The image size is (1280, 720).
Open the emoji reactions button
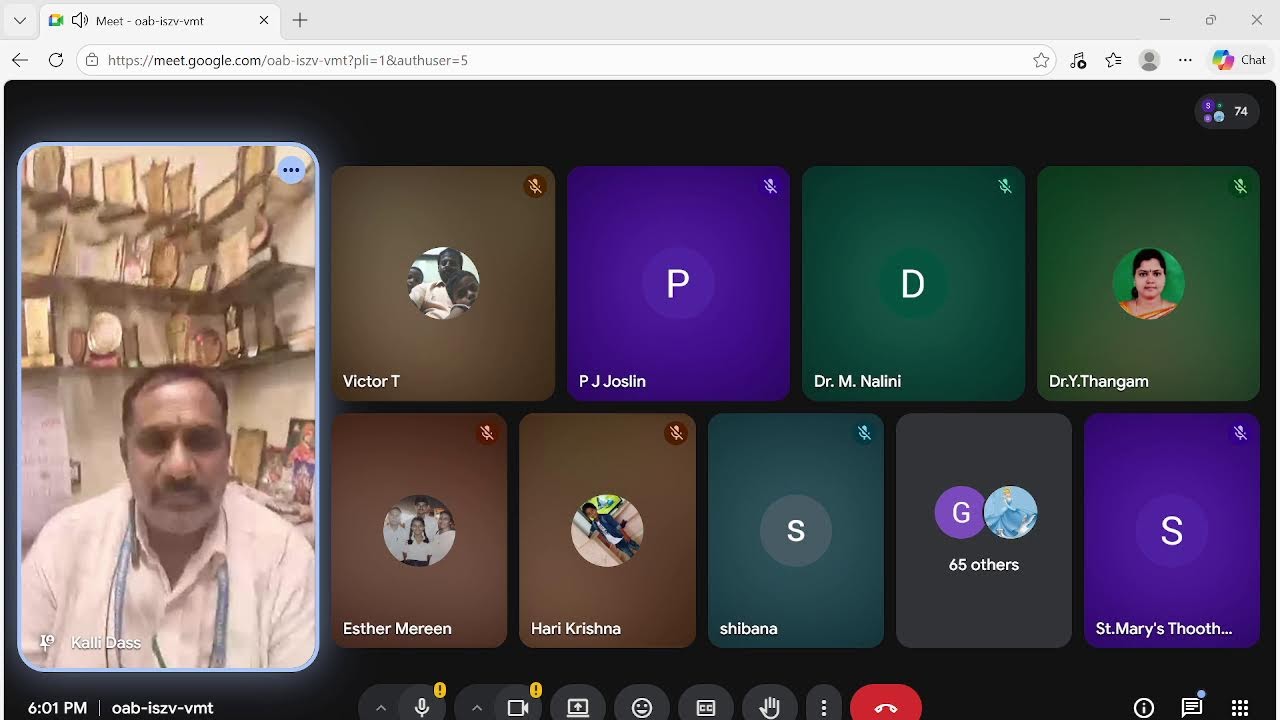(642, 707)
